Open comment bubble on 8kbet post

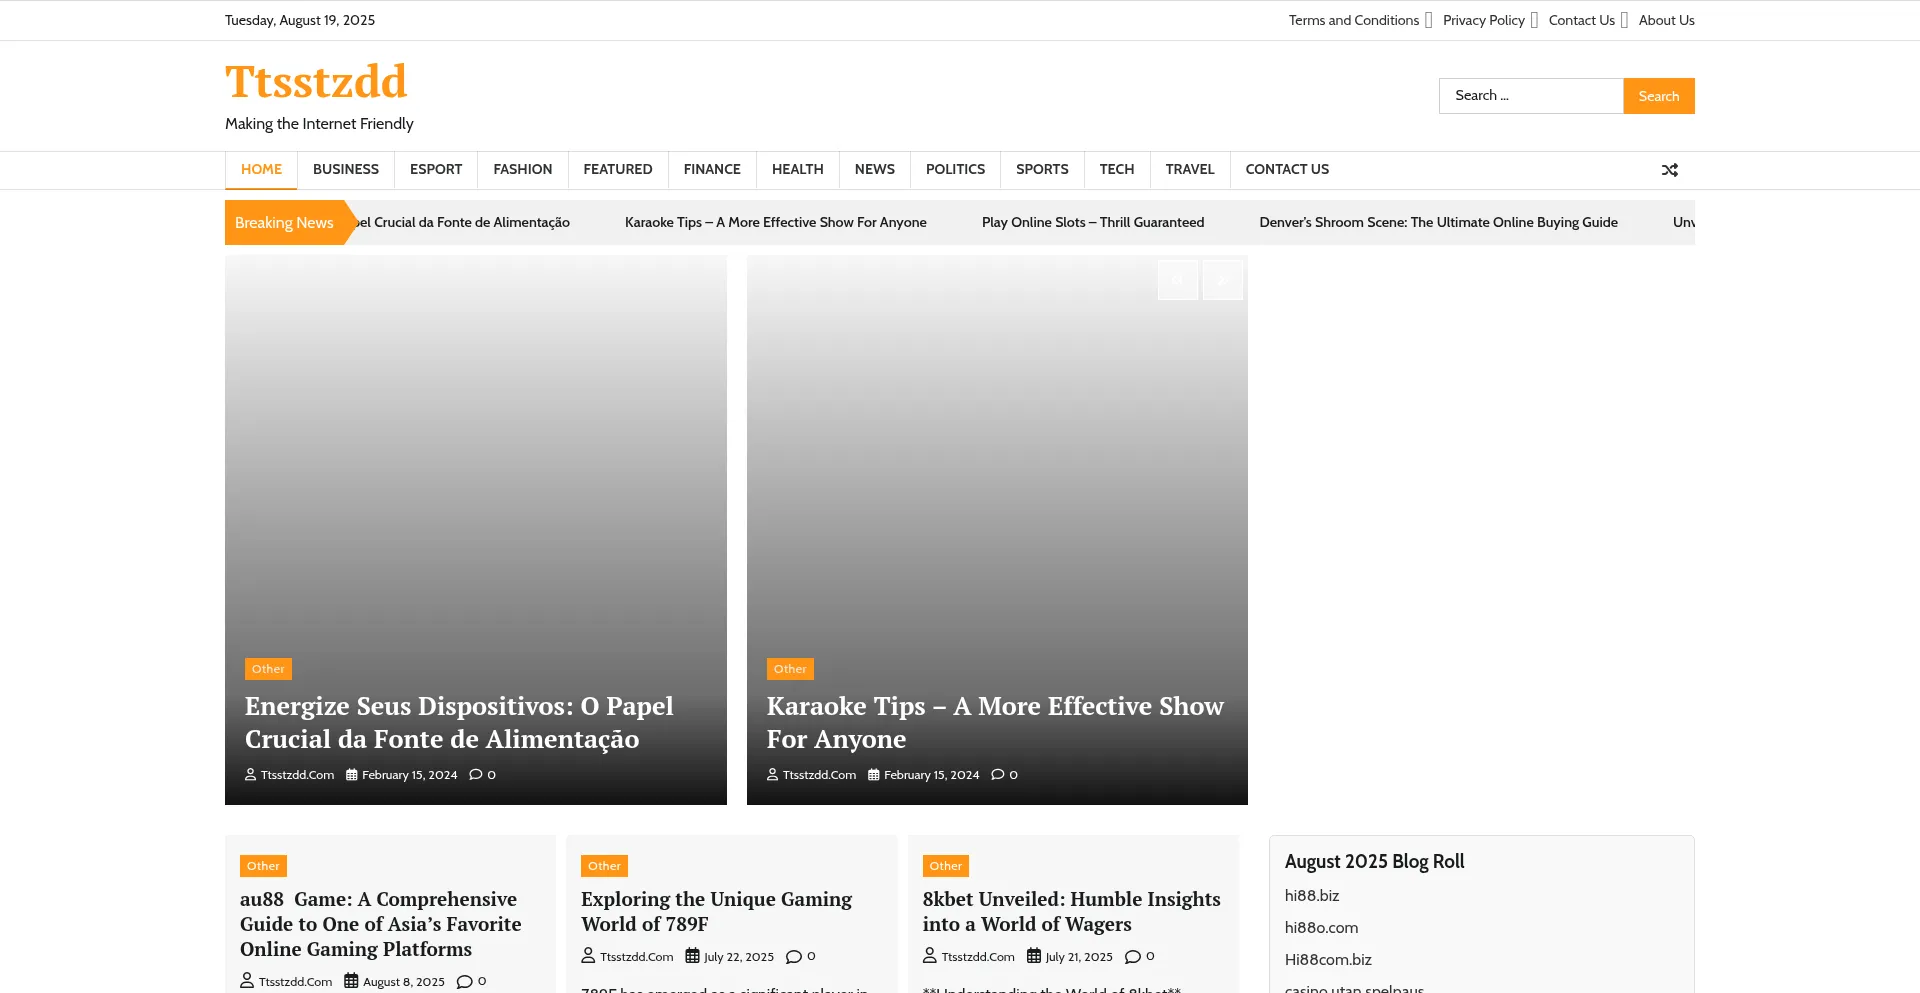[1133, 956]
